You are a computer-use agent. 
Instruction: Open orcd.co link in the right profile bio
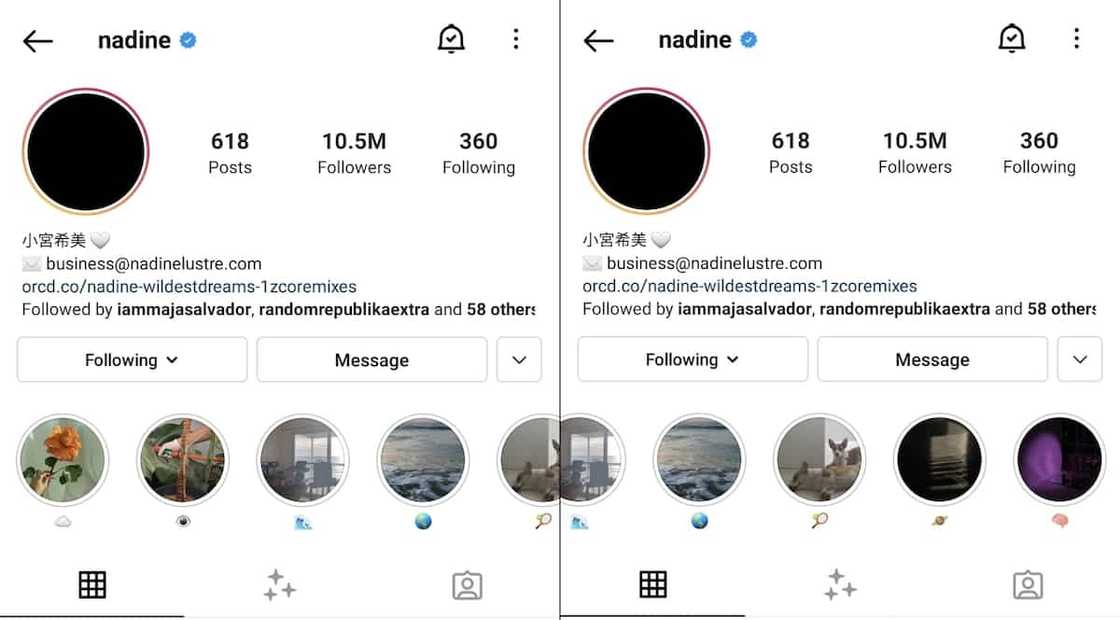coord(750,286)
